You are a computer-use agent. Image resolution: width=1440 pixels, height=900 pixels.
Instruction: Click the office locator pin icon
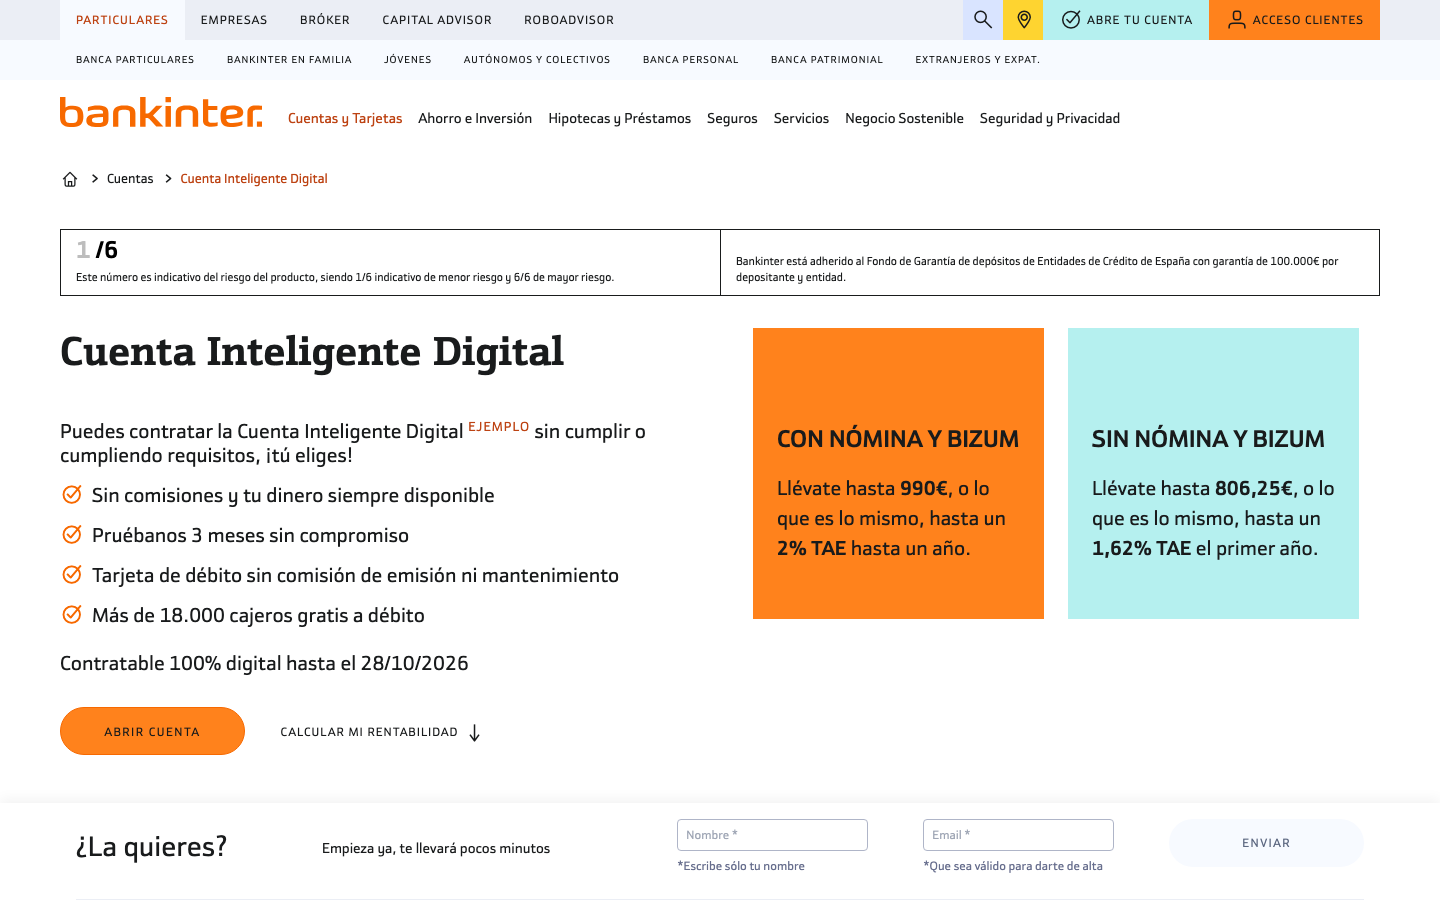point(1023,20)
